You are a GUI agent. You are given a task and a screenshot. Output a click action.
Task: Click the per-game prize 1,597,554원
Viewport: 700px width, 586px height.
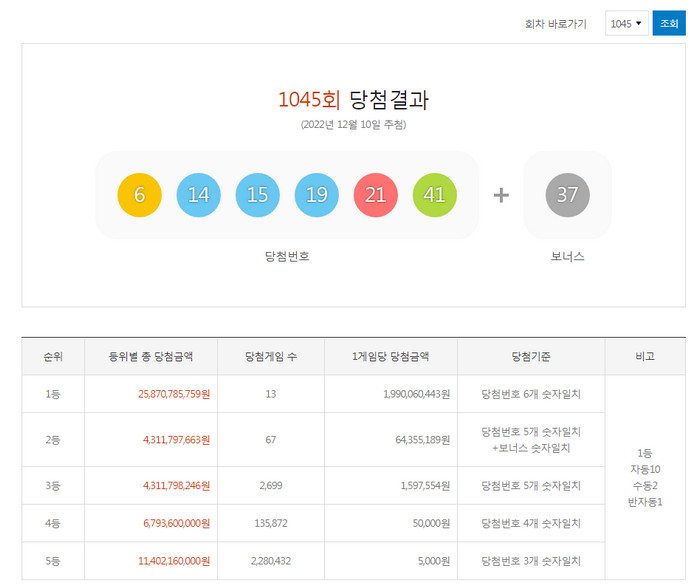(425, 486)
